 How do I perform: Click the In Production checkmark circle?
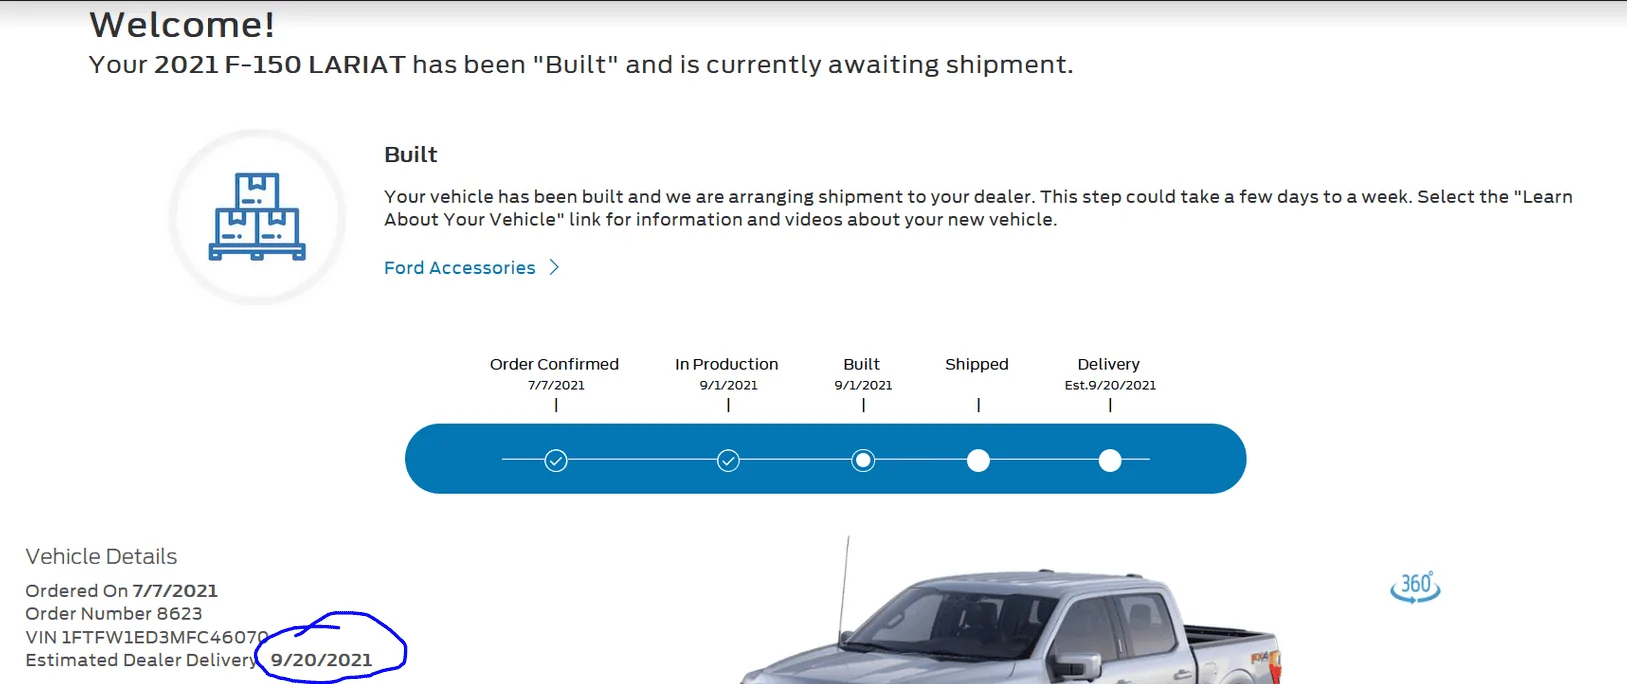[728, 460]
